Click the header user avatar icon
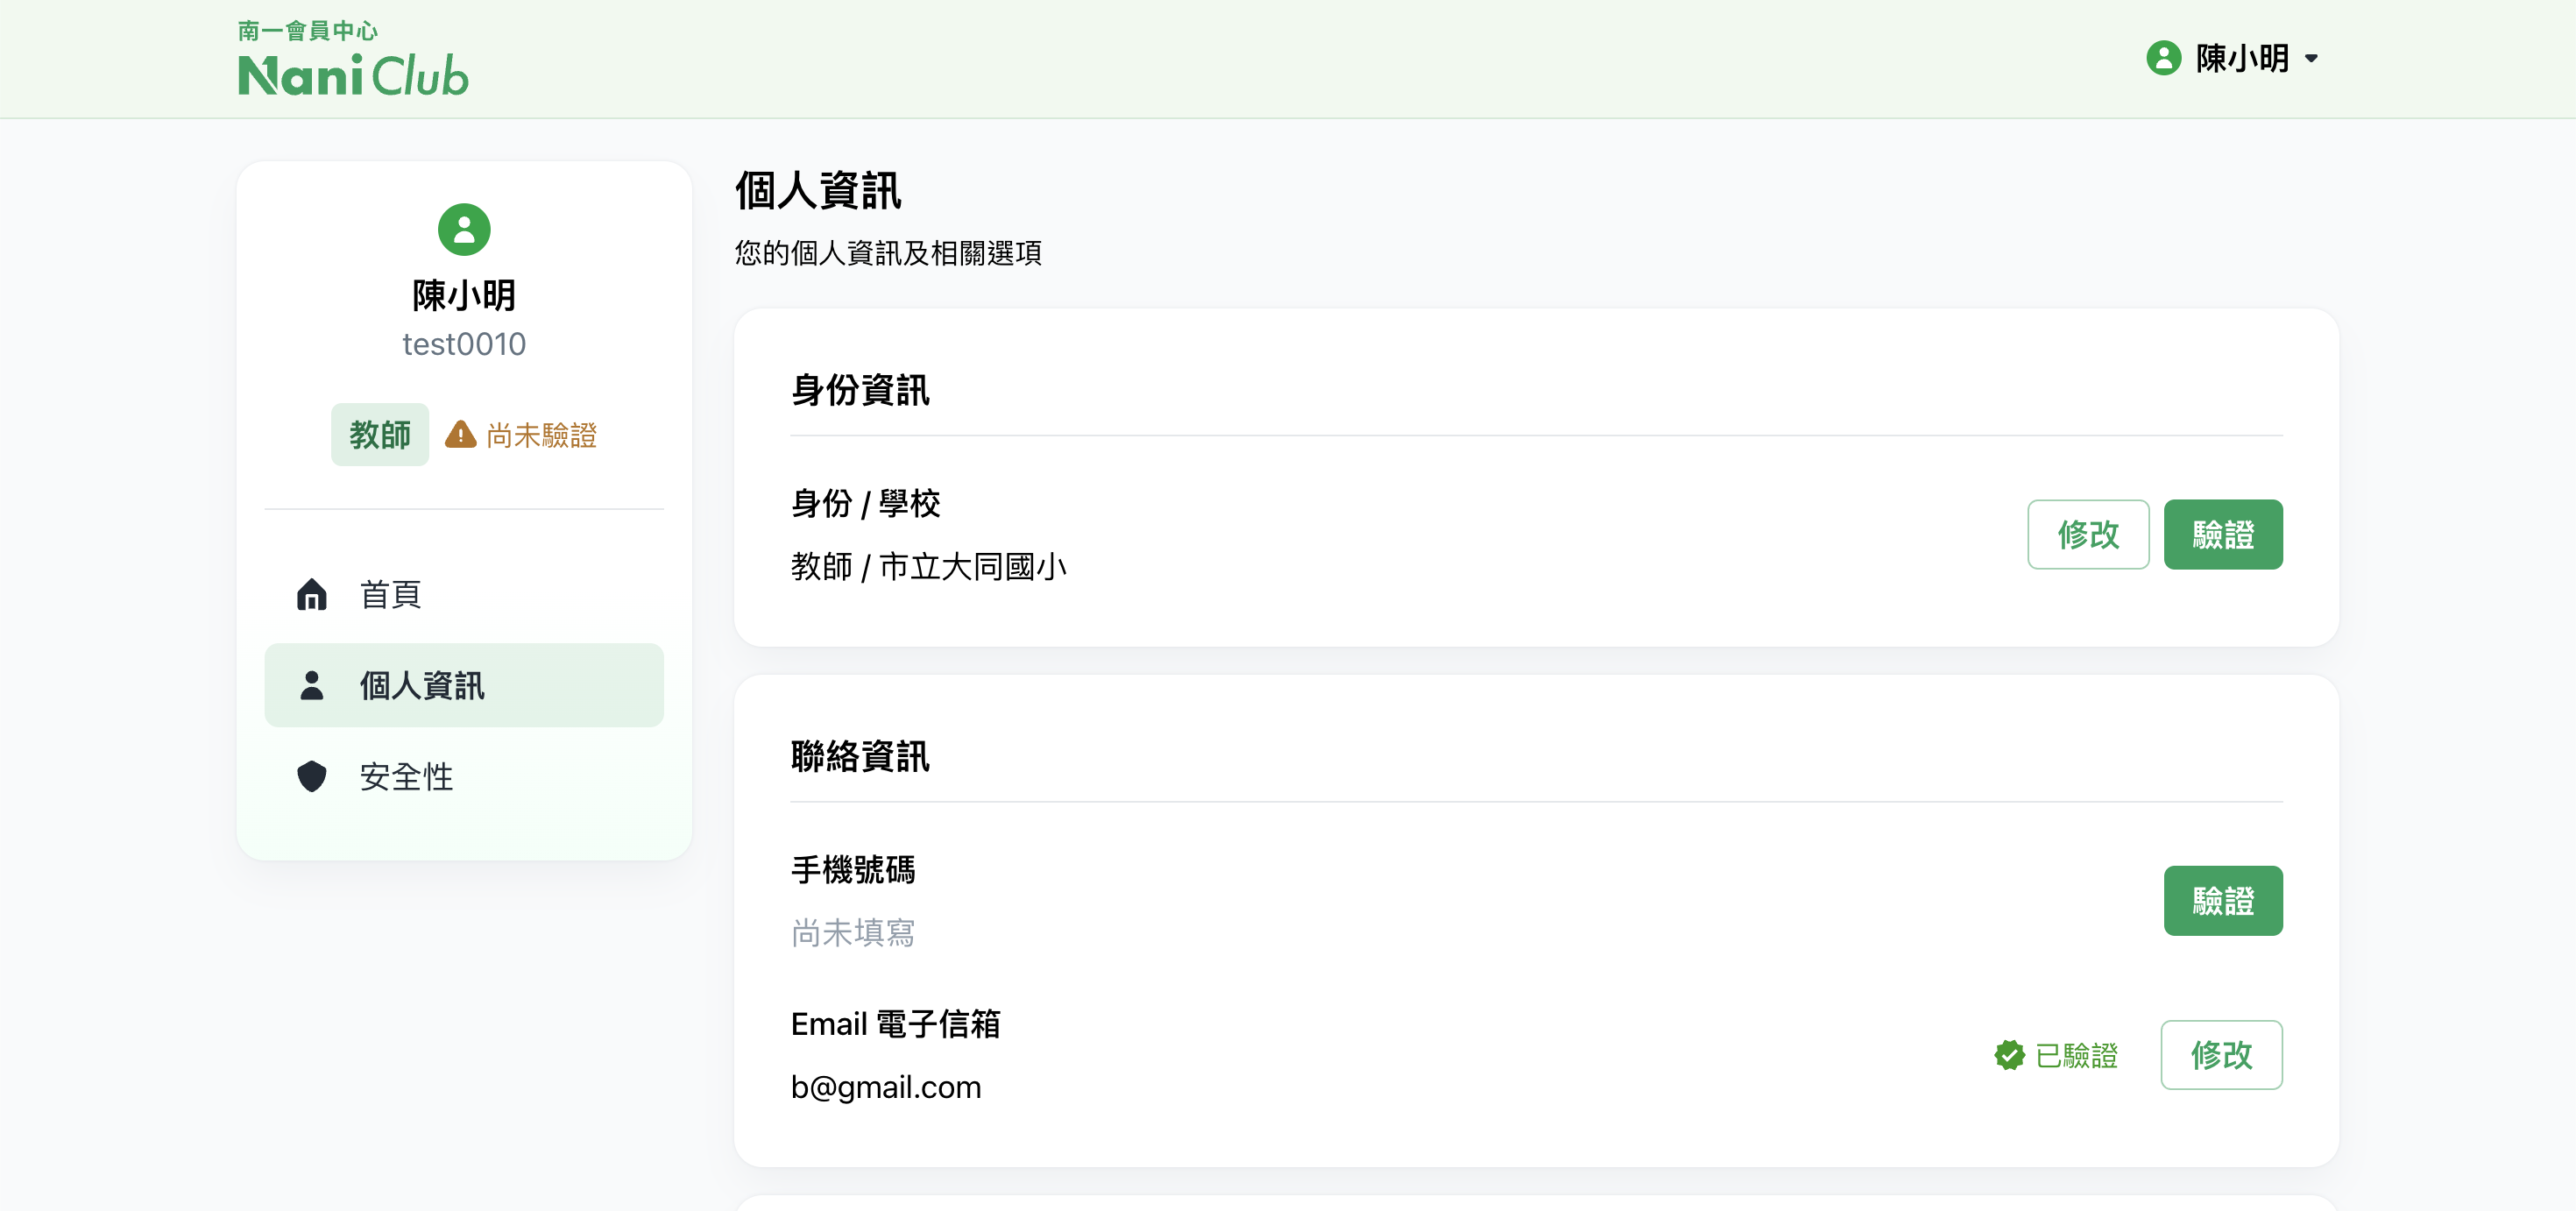The image size is (2576, 1211). click(x=2163, y=58)
